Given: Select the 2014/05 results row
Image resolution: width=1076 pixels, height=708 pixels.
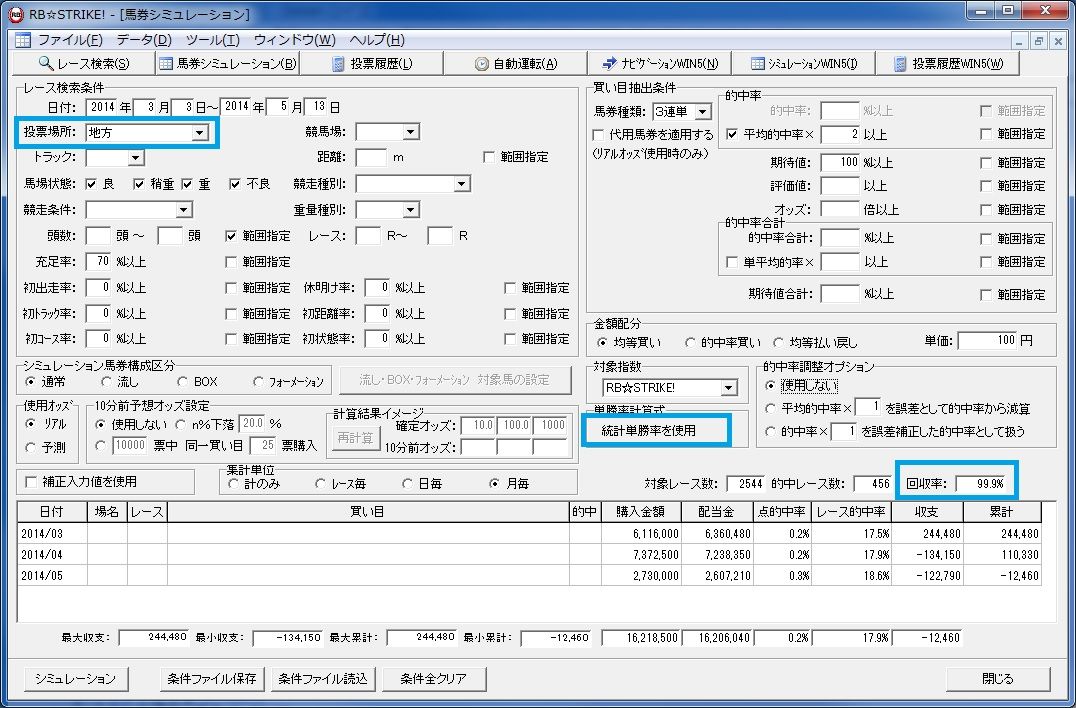Looking at the screenshot, I should pyautogui.click(x=529, y=575).
